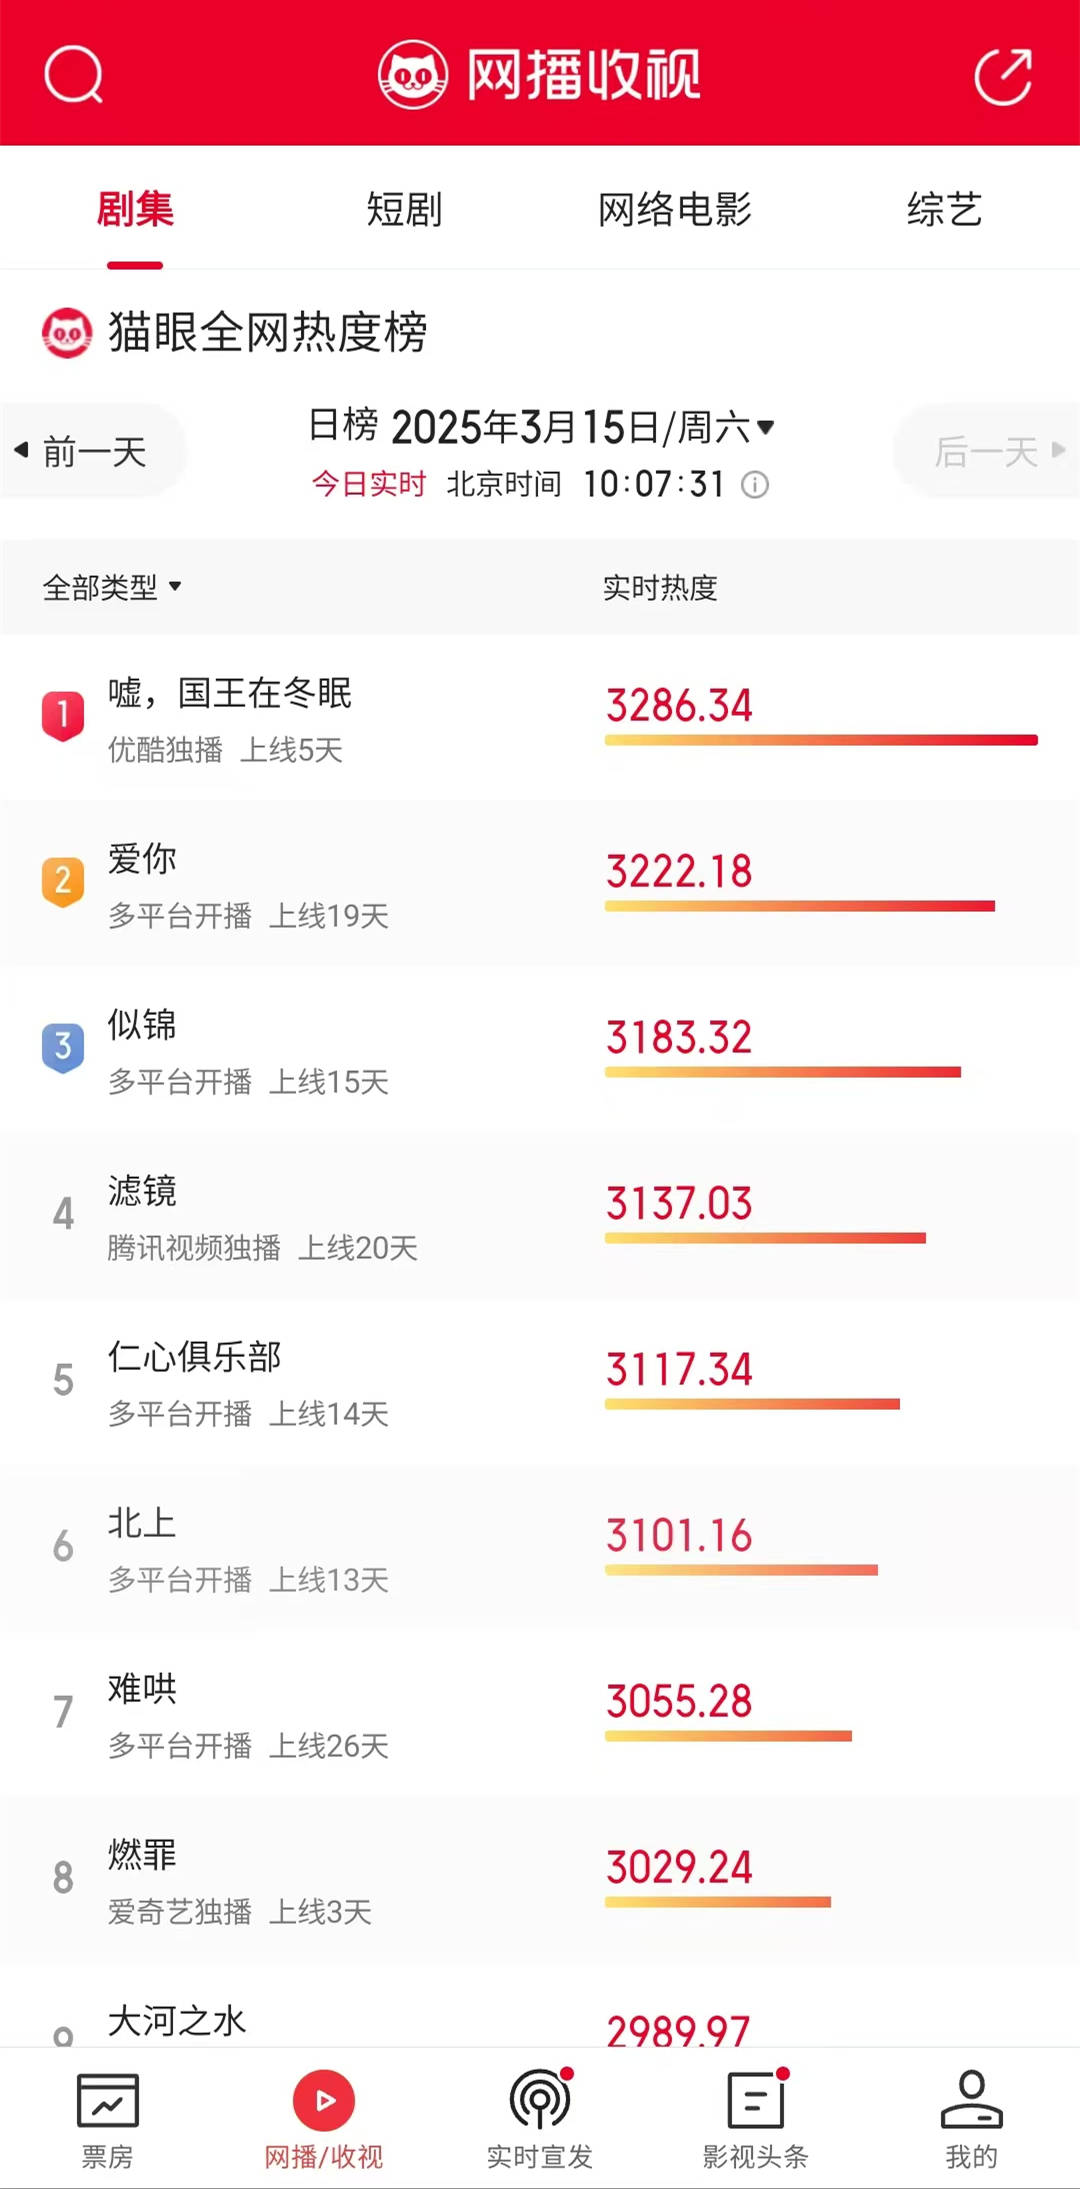The image size is (1080, 2189).
Task: Tap the Maoyan cat logo beside 猫眼全网热度榜
Action: click(x=67, y=333)
